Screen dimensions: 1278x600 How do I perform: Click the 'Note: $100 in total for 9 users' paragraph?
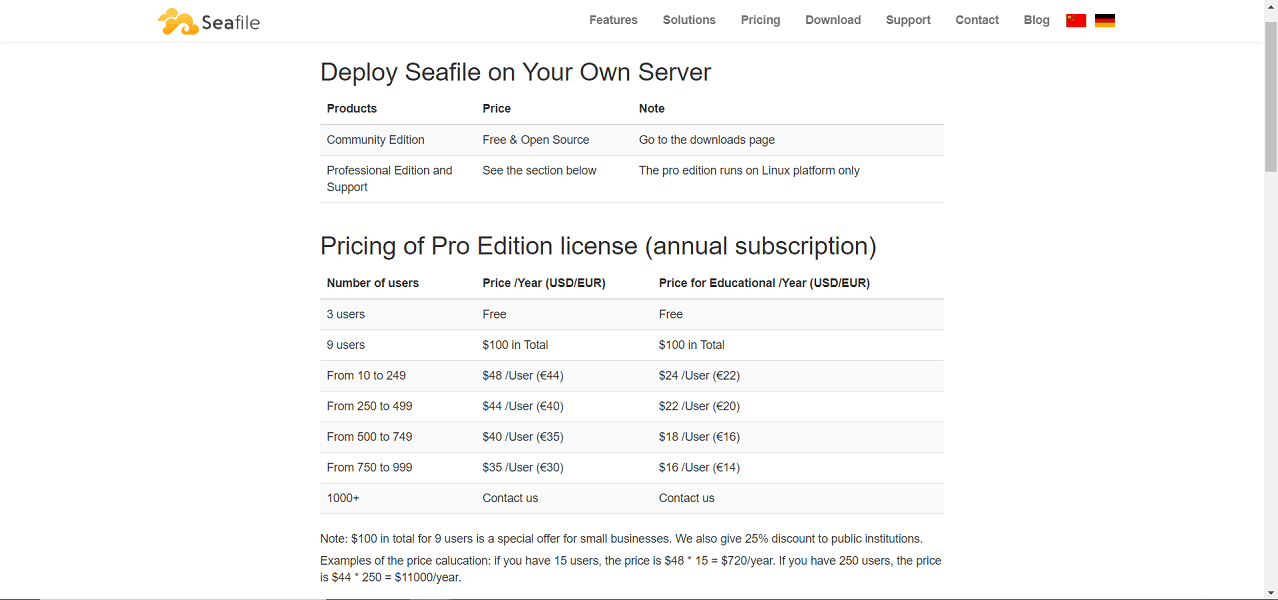click(x=621, y=539)
